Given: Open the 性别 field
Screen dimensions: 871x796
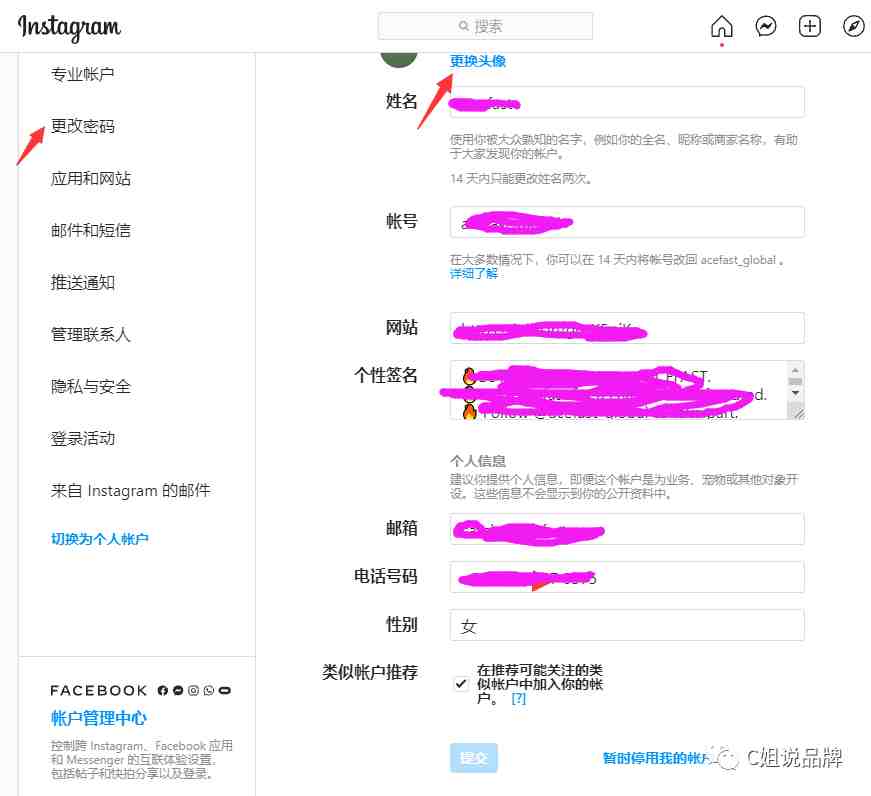Looking at the screenshot, I should (x=627, y=625).
